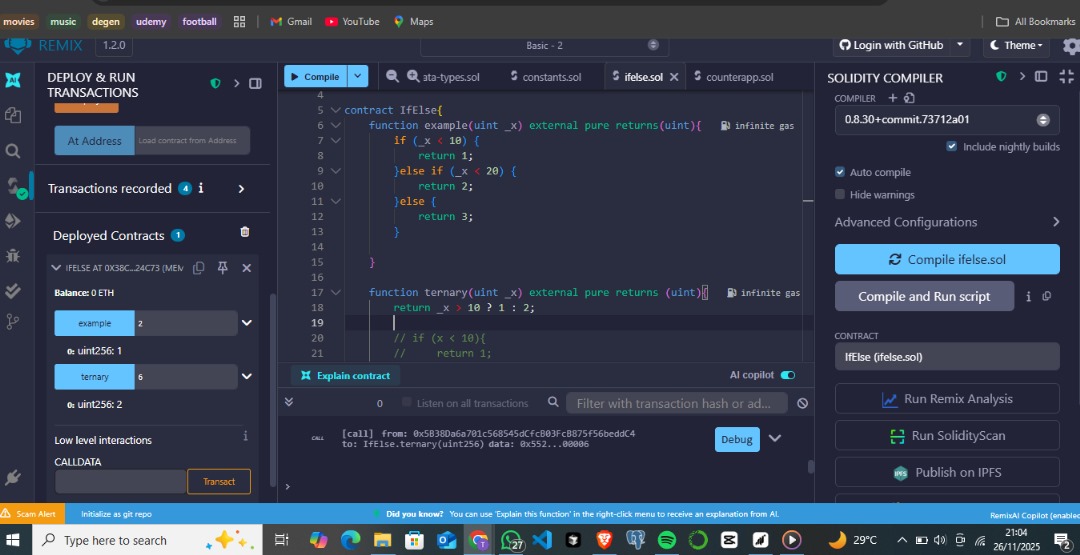1080x555 pixels.
Task: Open the Debugger bug icon in sidebar
Action: click(x=13, y=255)
